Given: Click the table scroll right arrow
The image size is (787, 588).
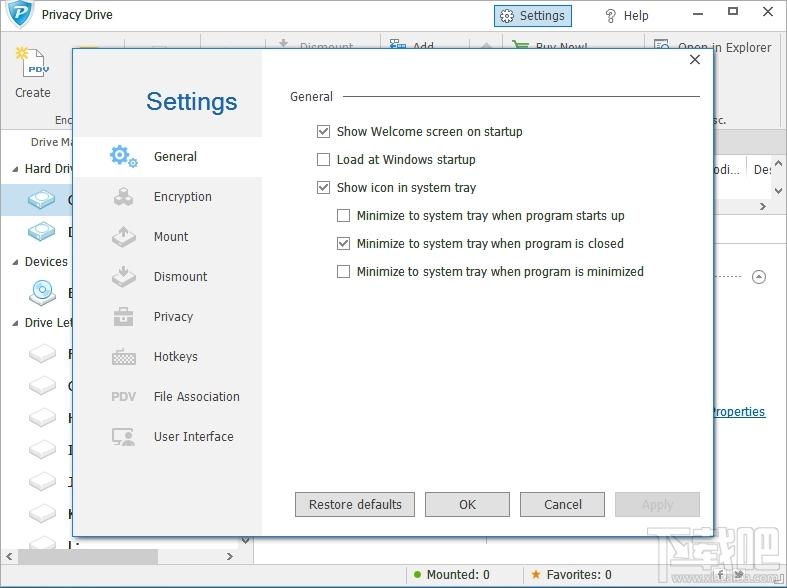Looking at the screenshot, I should [x=763, y=206].
